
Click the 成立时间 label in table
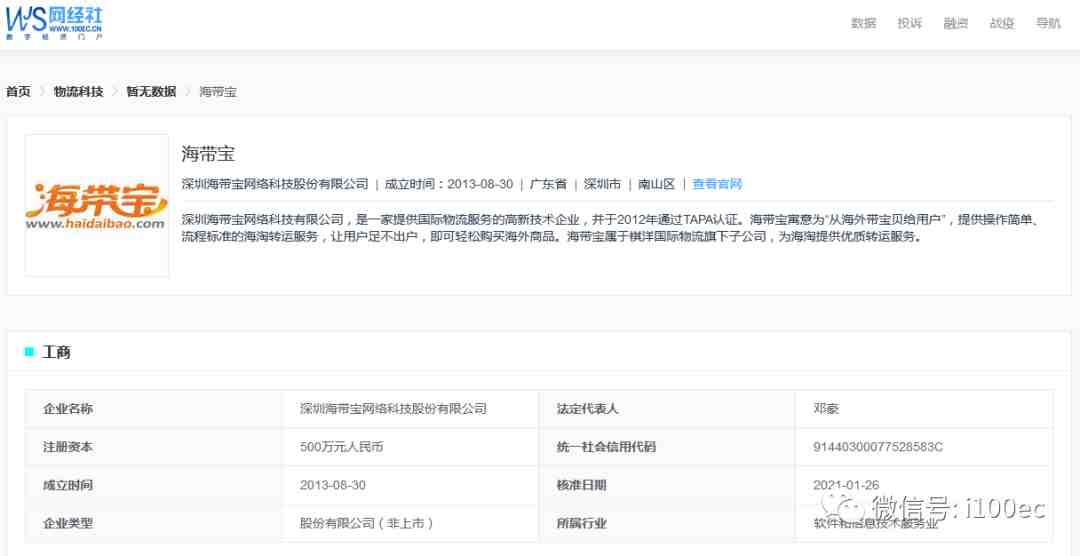68,485
